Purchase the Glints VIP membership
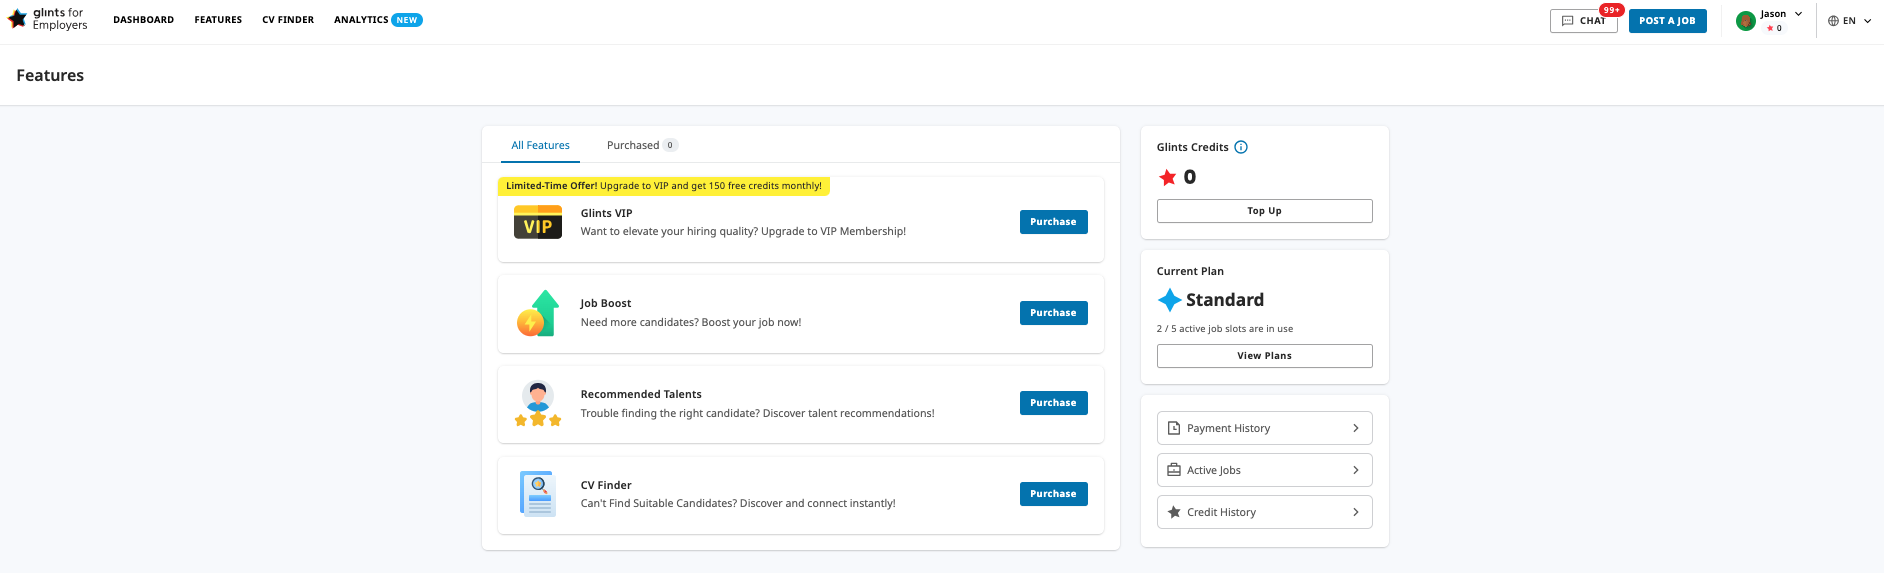This screenshot has width=1884, height=573. 1053,222
